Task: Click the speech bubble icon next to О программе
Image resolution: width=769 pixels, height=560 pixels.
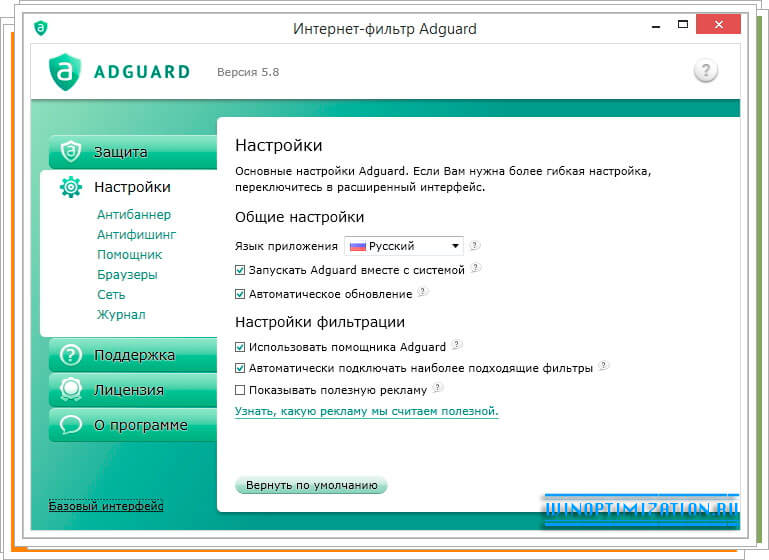Action: [x=71, y=425]
